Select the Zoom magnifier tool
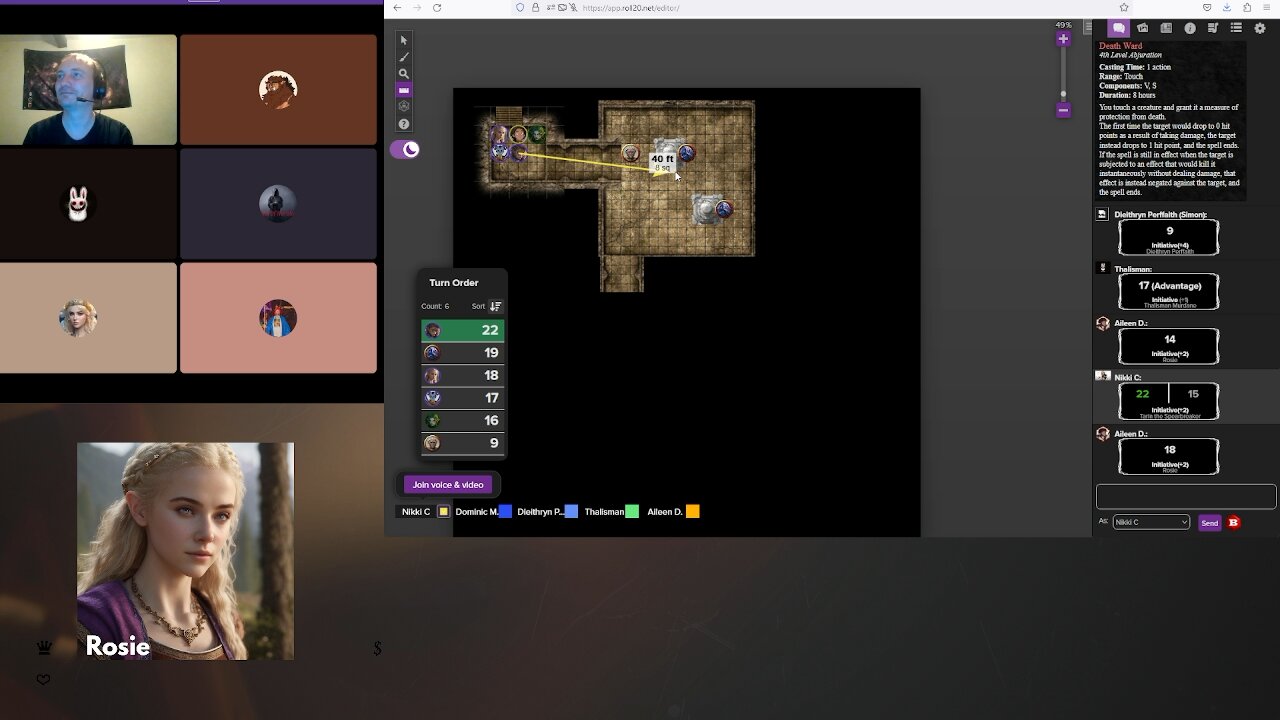The height and width of the screenshot is (720, 1280). [404, 73]
